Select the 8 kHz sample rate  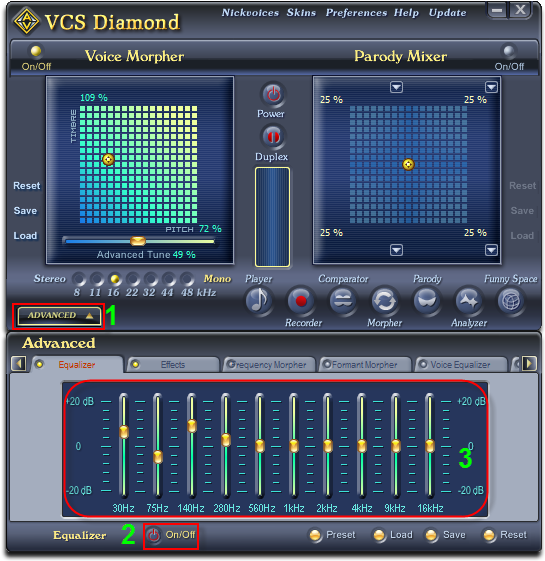pos(78,278)
